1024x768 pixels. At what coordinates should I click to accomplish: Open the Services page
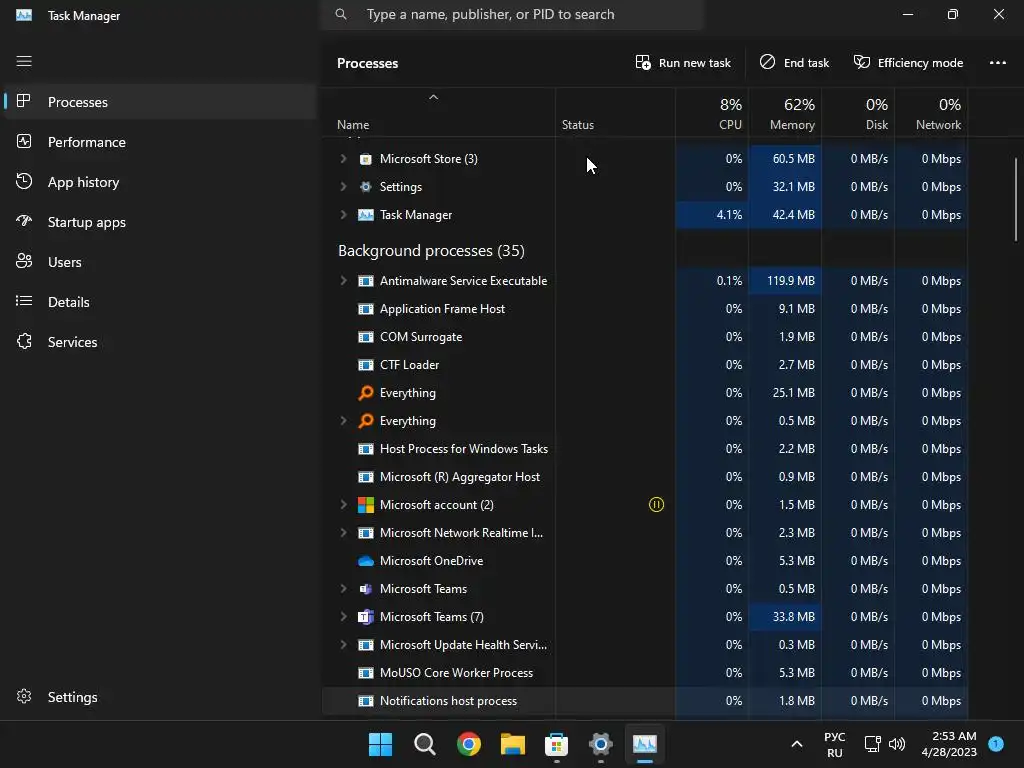pos(159,342)
